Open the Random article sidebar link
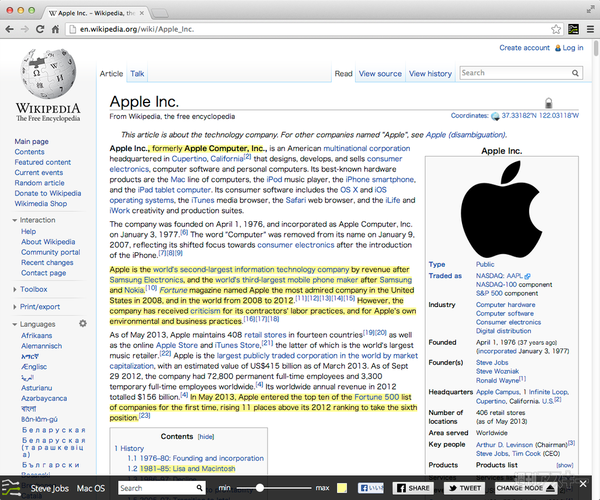The height and width of the screenshot is (500, 600). tap(39, 183)
